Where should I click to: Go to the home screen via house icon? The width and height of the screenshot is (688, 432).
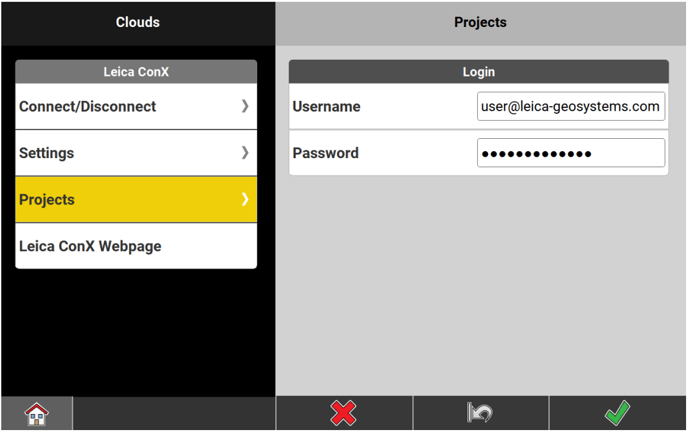point(37,413)
